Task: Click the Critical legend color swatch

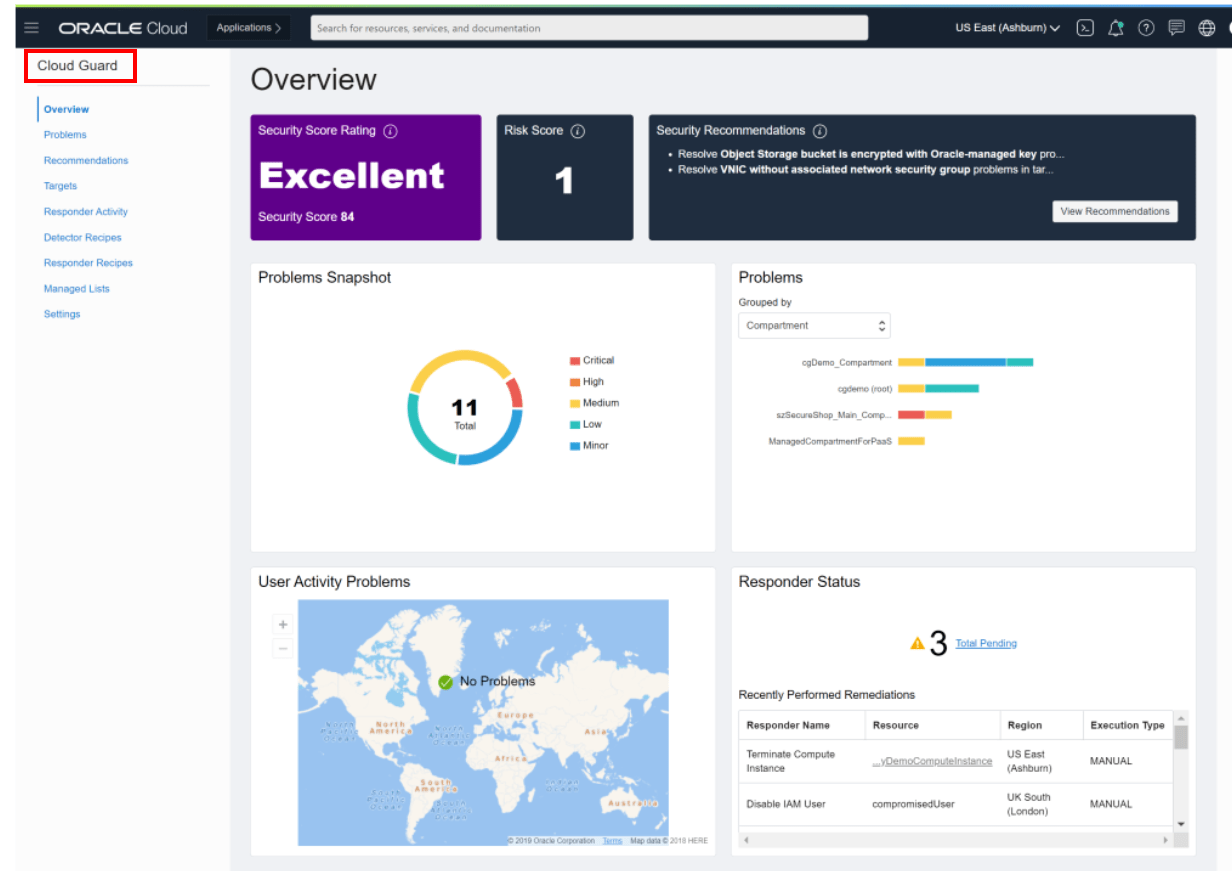Action: click(x=575, y=361)
